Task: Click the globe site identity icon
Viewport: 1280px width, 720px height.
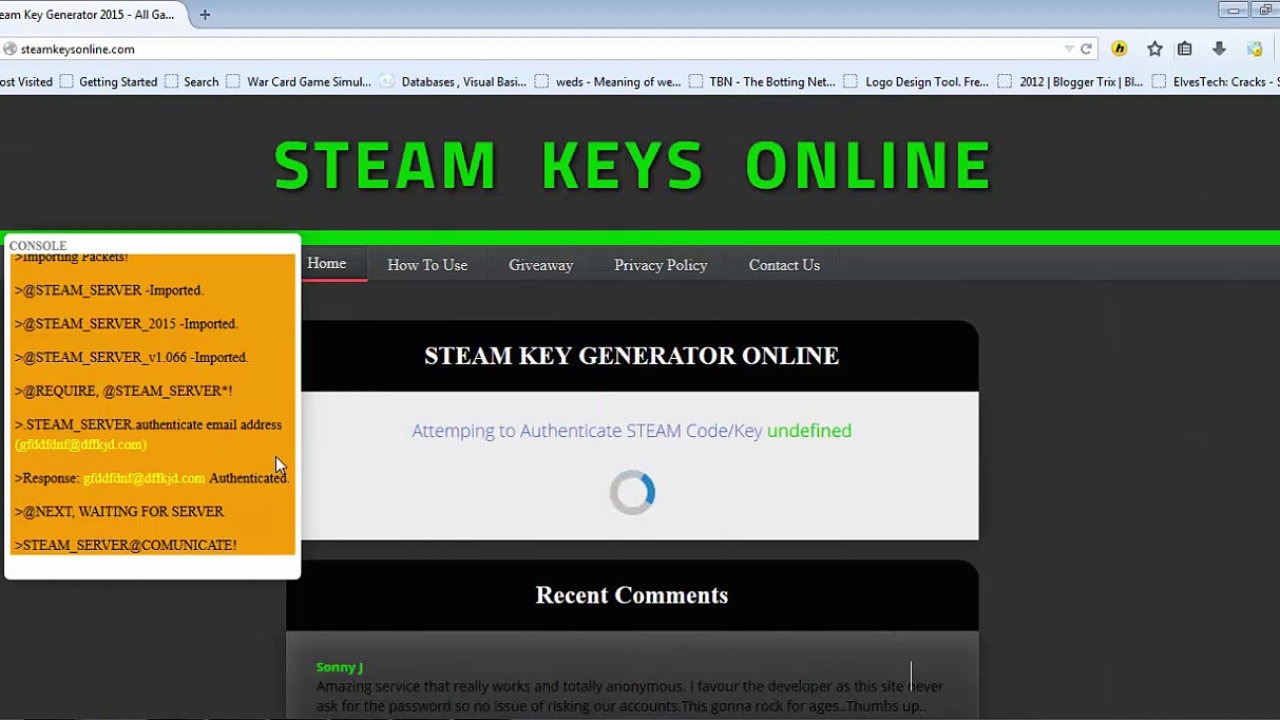Action: (9, 49)
